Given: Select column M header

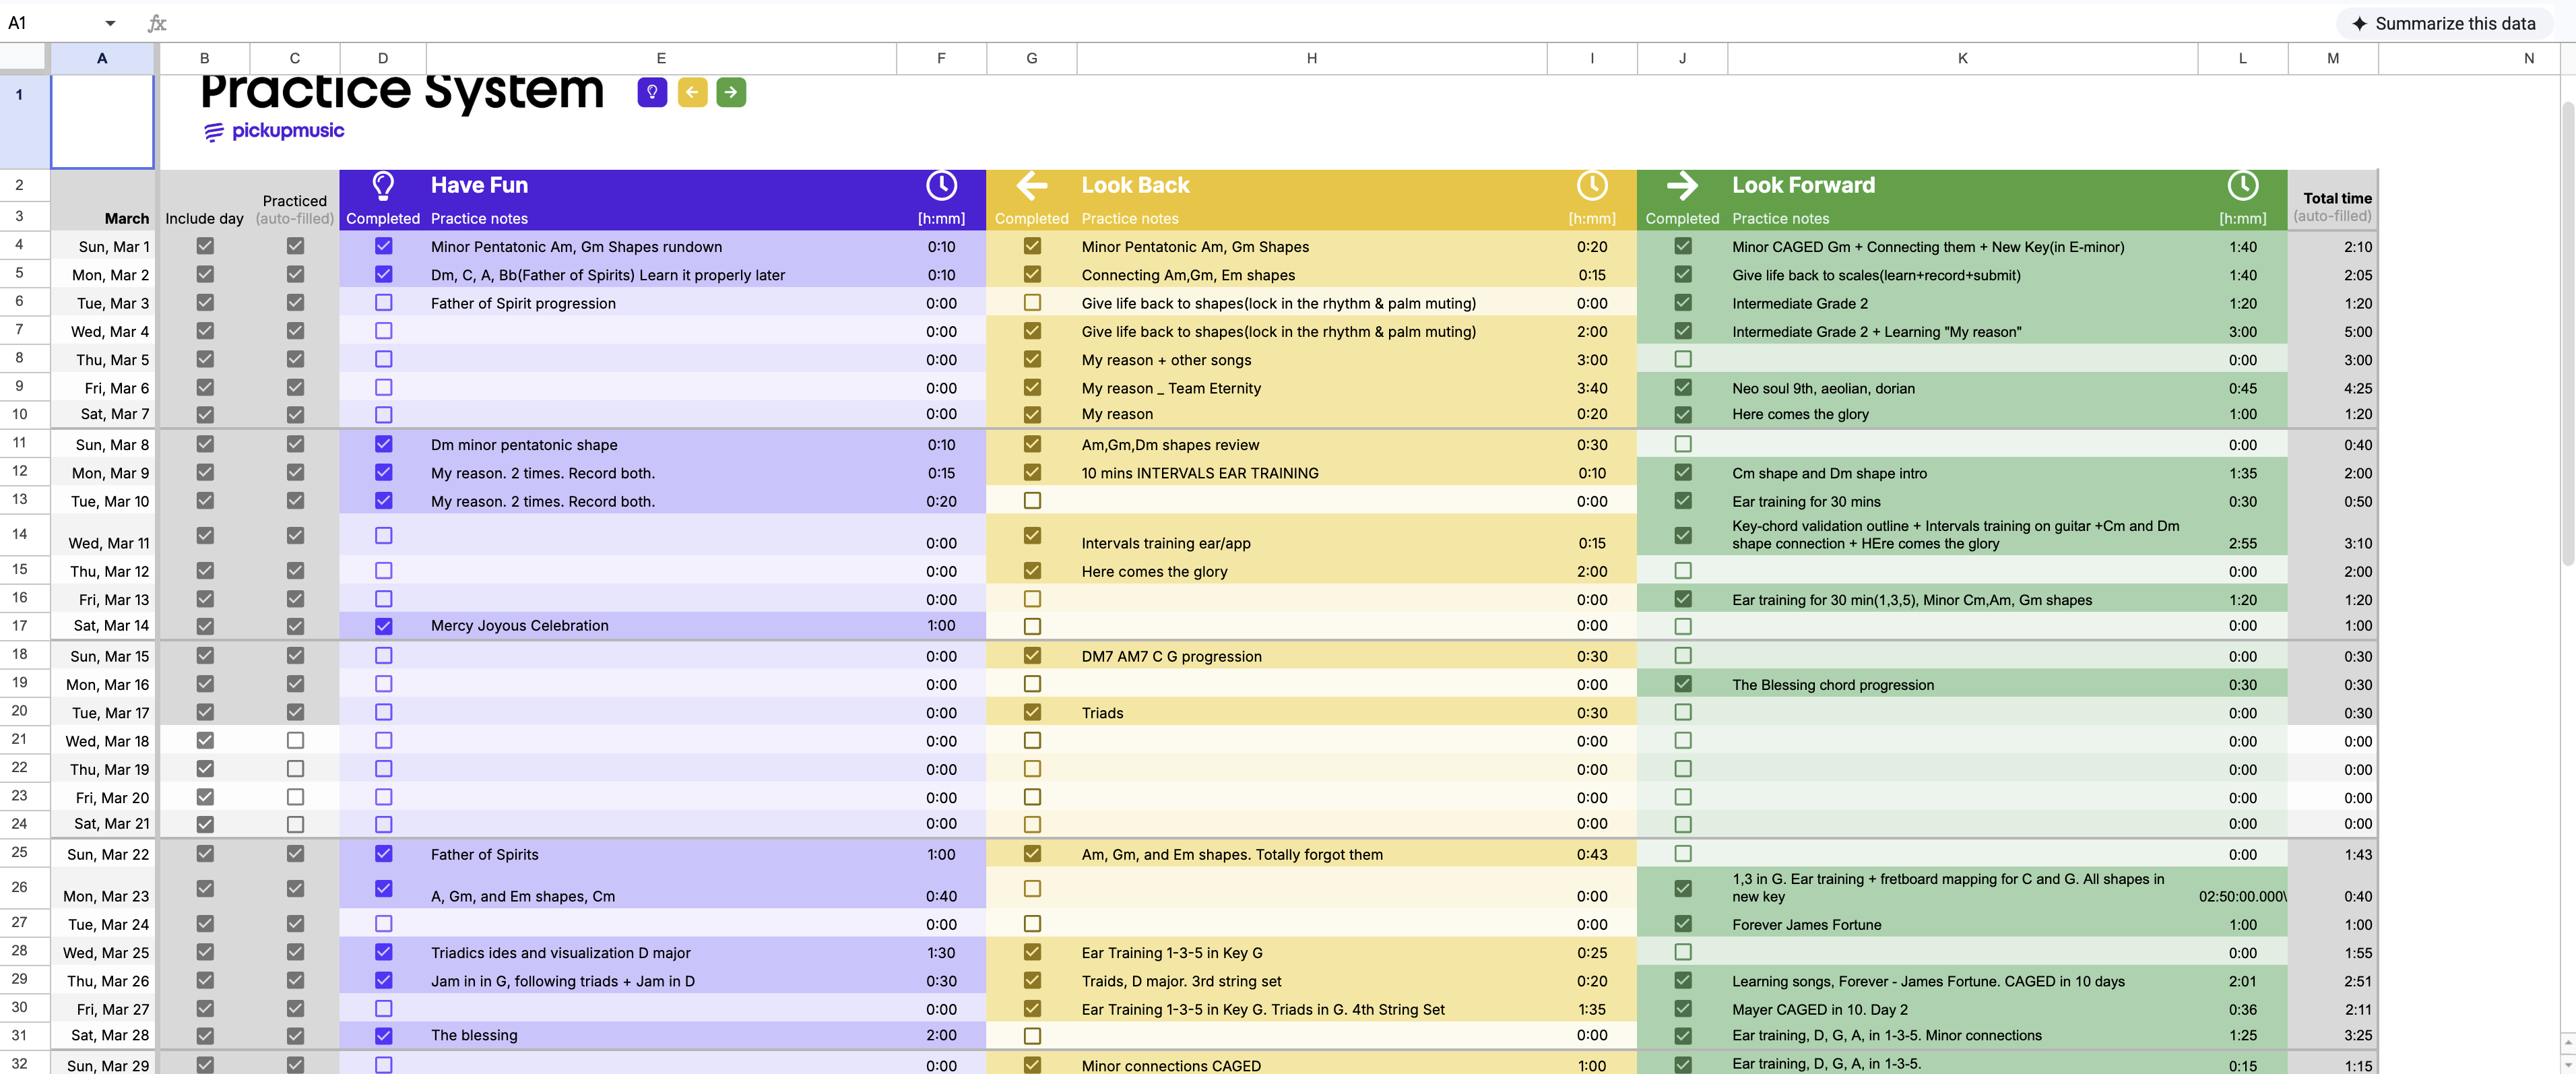Looking at the screenshot, I should [2332, 58].
